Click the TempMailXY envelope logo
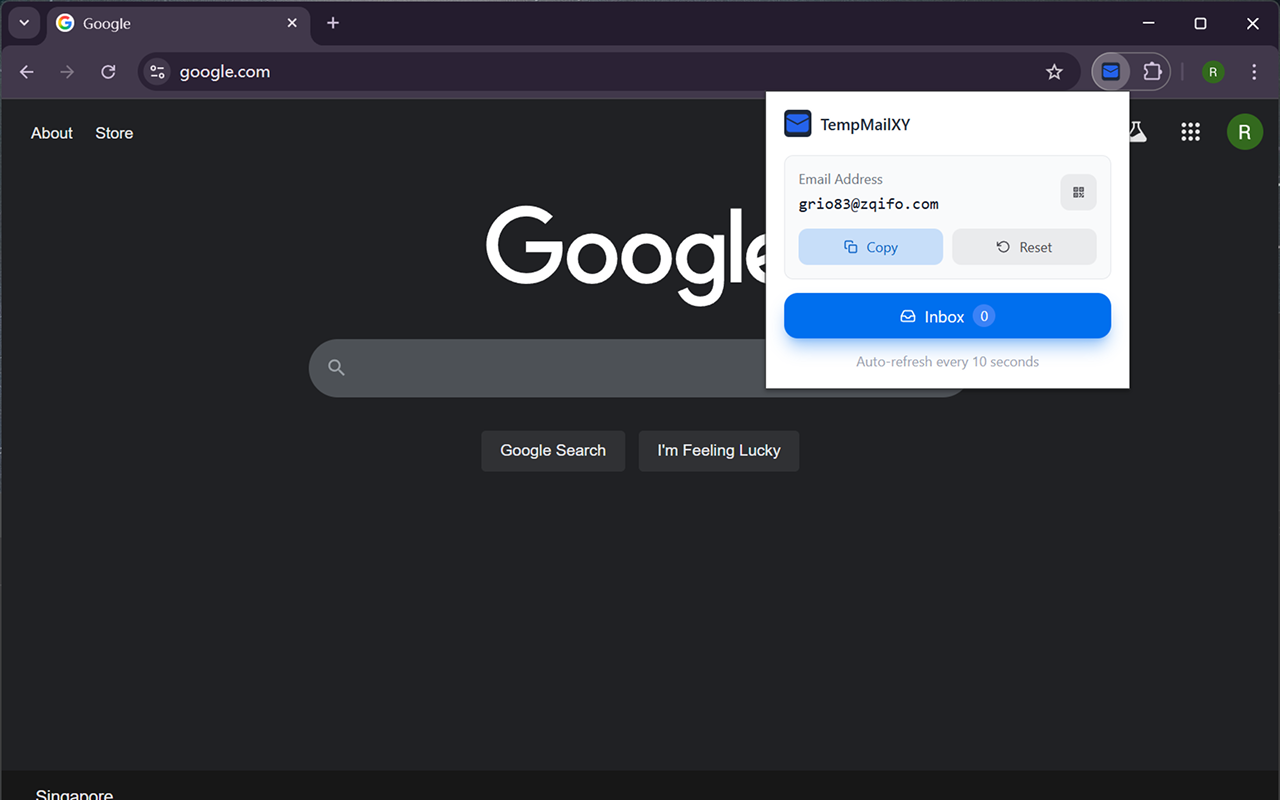The height and width of the screenshot is (800, 1280). pyautogui.click(x=797, y=124)
